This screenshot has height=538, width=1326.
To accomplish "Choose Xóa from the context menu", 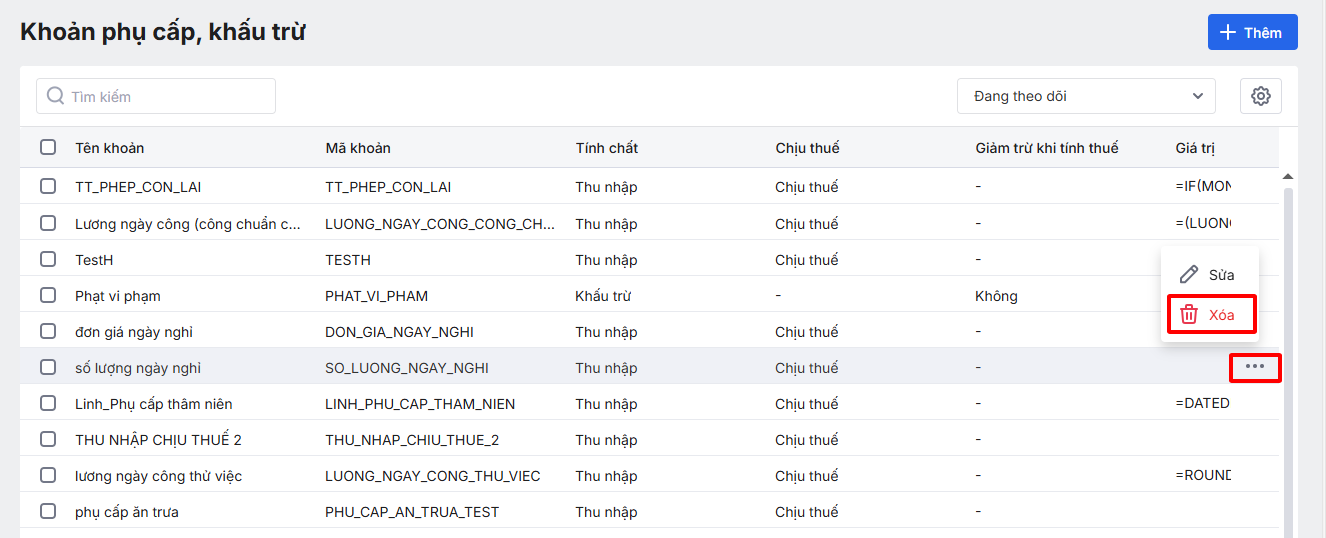I will coord(1221,315).
